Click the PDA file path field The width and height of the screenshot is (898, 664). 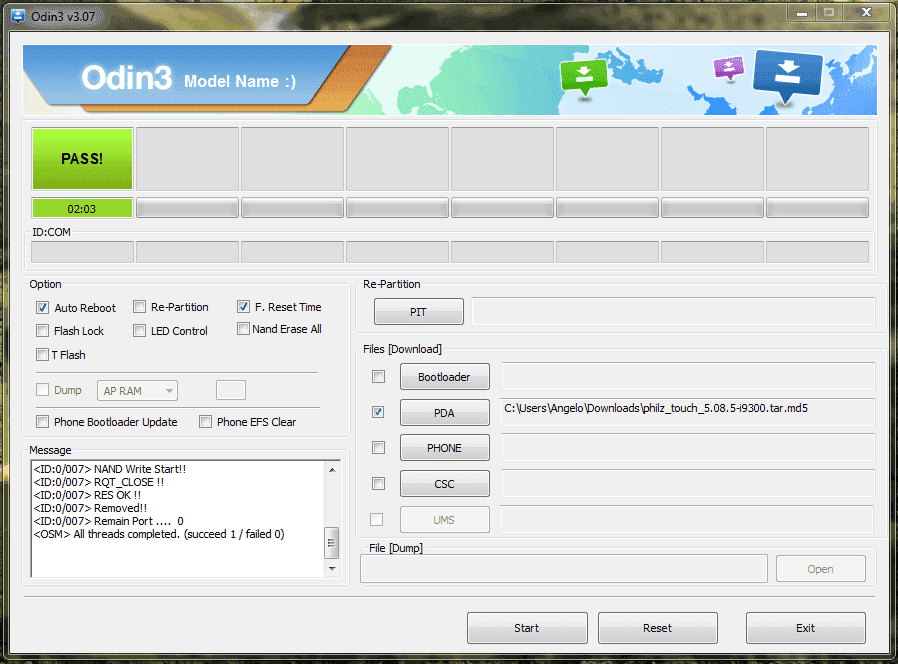click(x=687, y=412)
